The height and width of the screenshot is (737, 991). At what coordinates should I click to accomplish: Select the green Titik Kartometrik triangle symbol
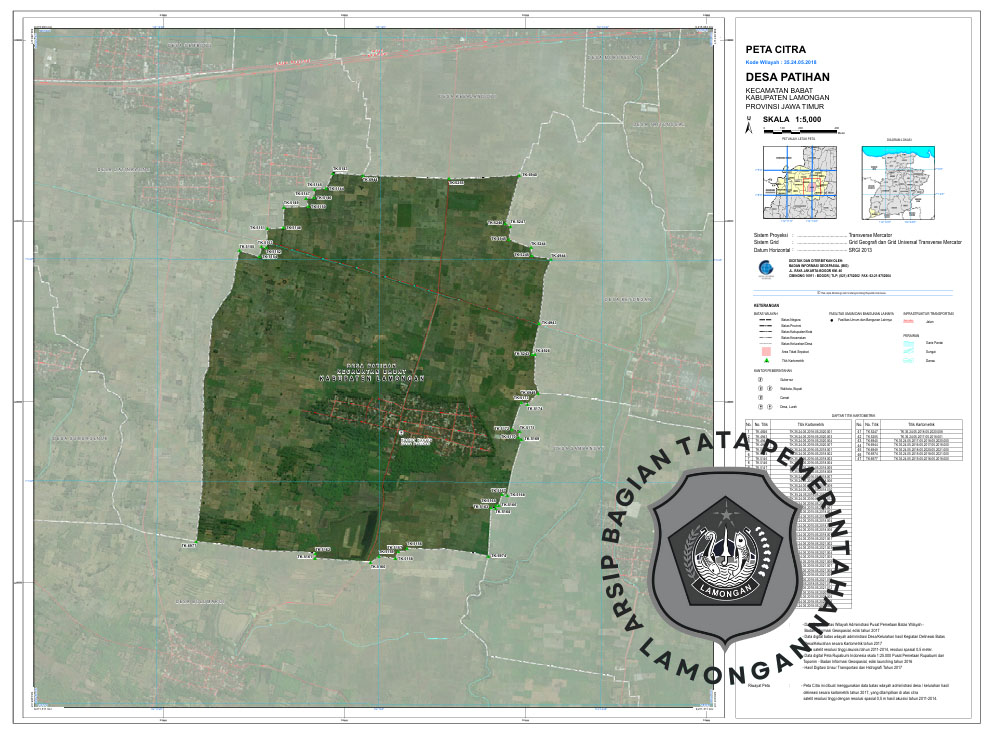[x=767, y=360]
